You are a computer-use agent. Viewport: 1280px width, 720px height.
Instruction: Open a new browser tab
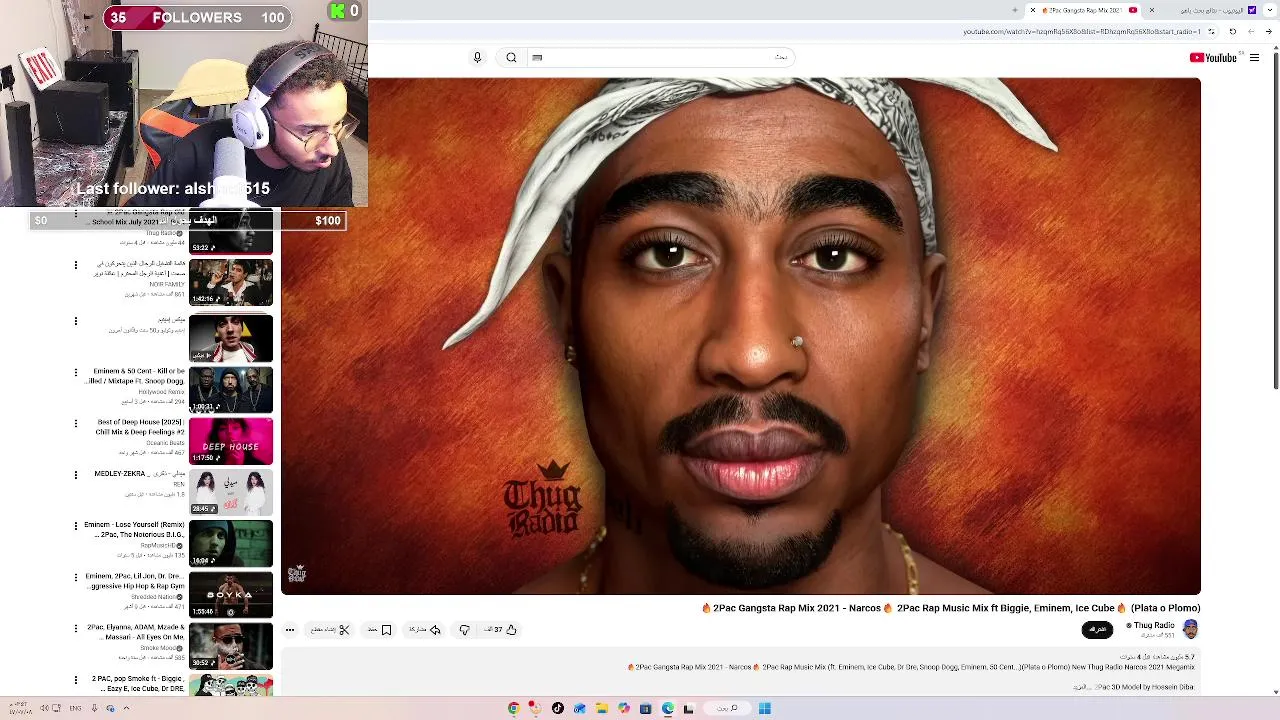(x=1015, y=10)
